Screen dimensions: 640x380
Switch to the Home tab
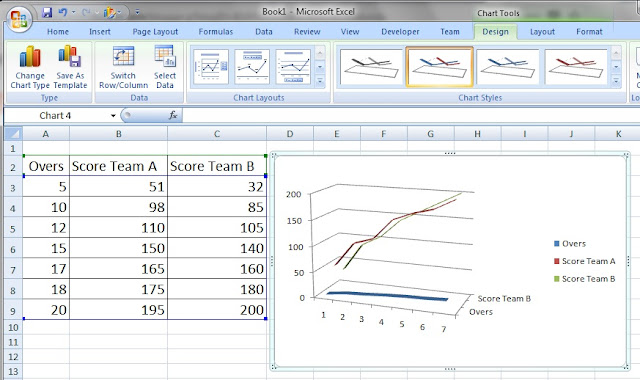[x=58, y=32]
